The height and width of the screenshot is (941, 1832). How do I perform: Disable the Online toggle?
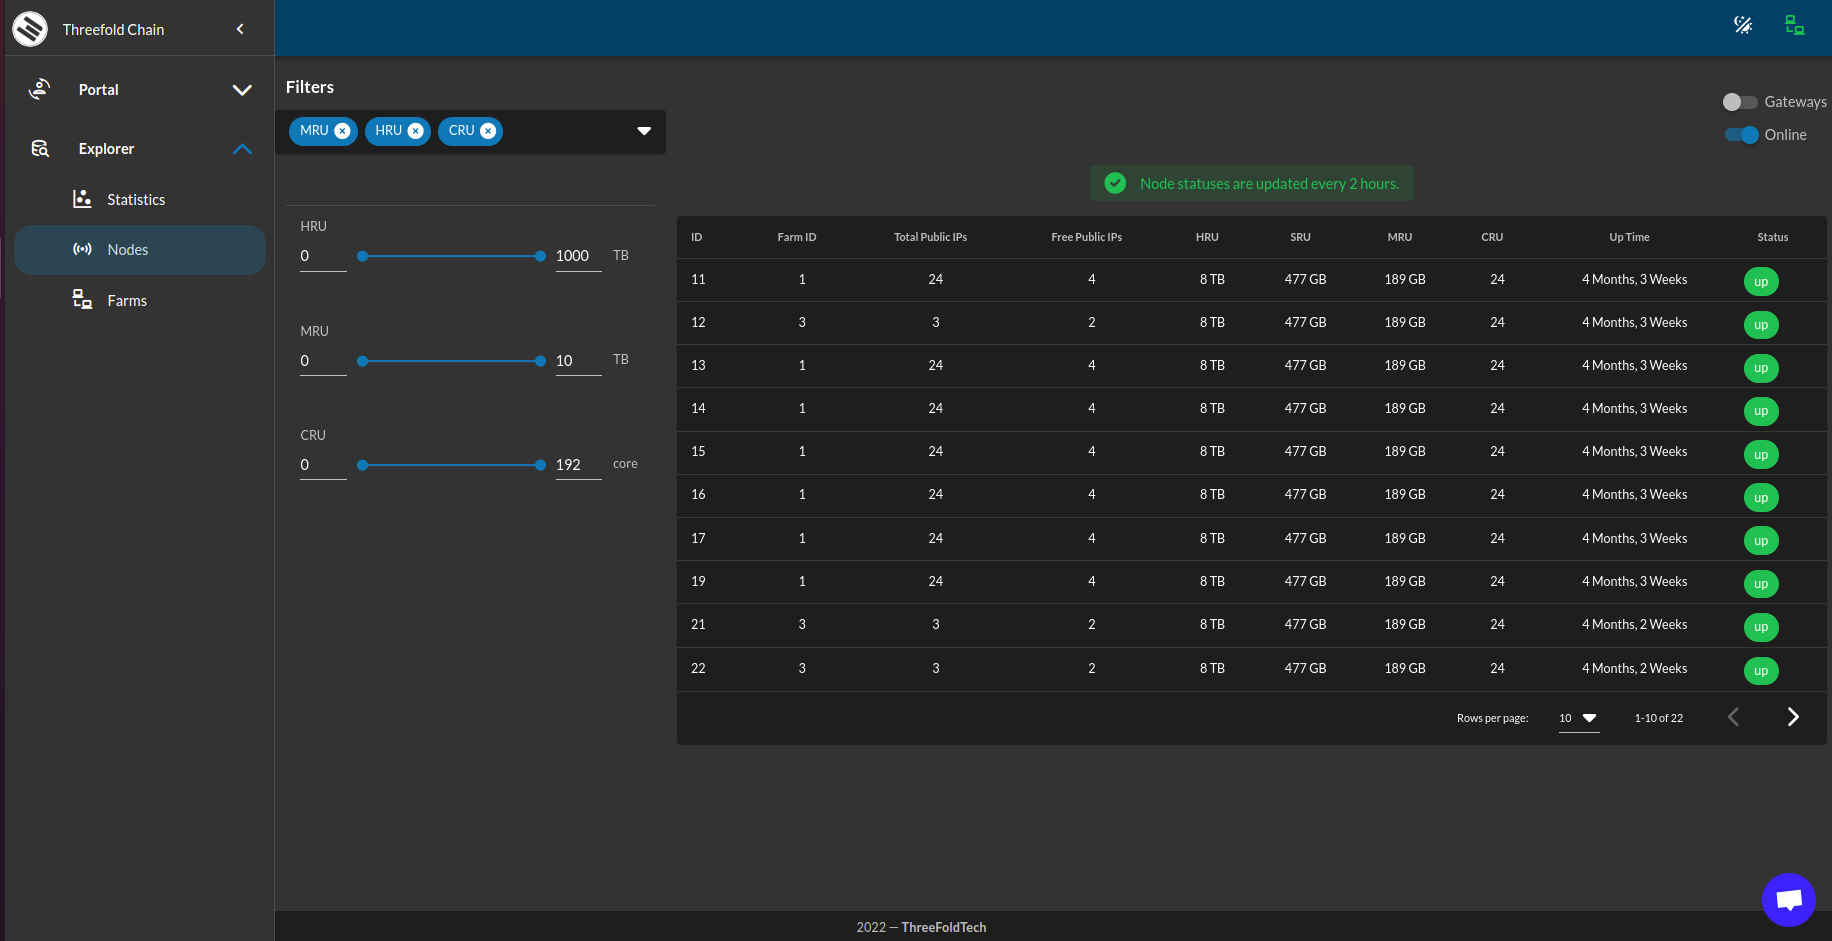coord(1741,135)
